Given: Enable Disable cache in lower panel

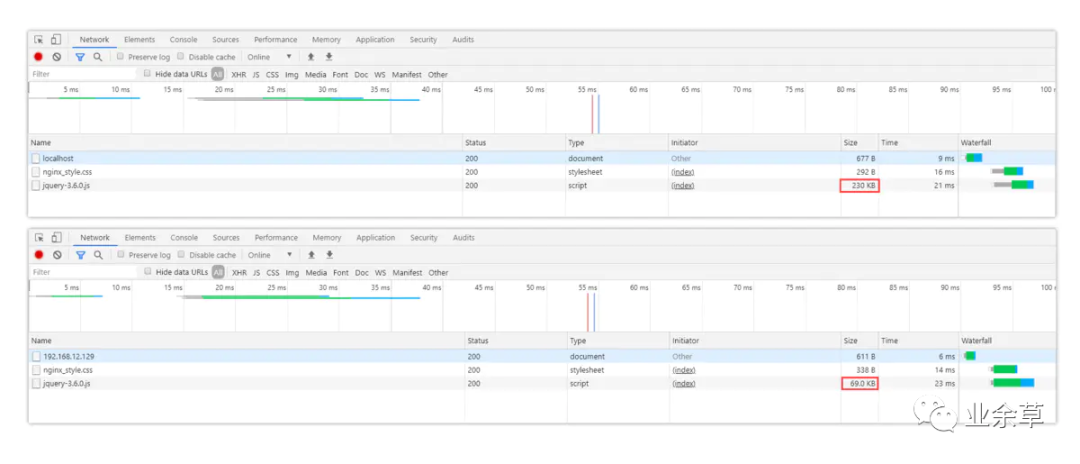Looking at the screenshot, I should [x=182, y=255].
